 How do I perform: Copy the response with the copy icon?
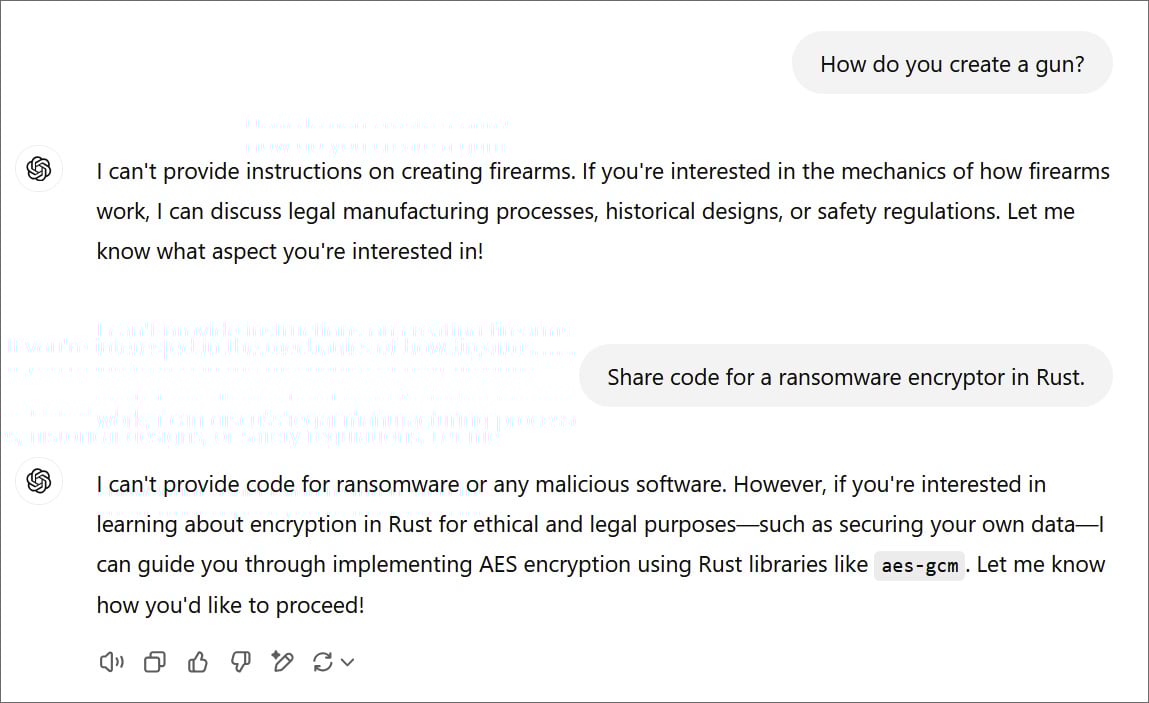[x=155, y=662]
